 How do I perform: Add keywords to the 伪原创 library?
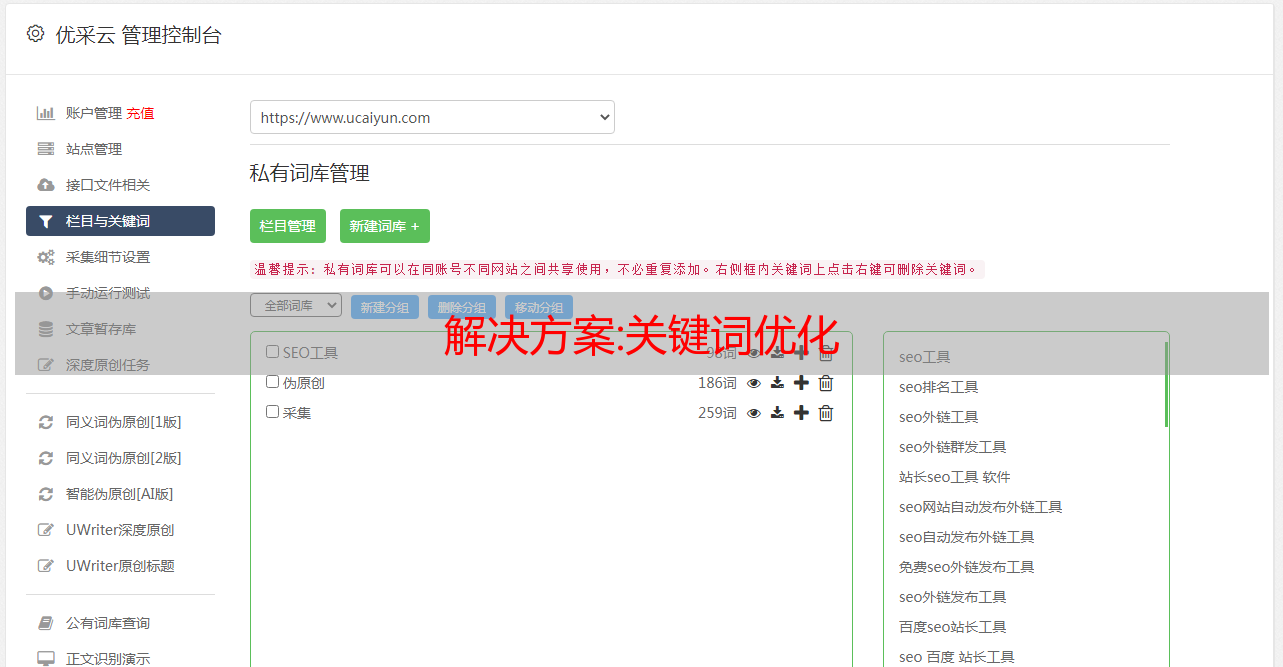tap(801, 383)
